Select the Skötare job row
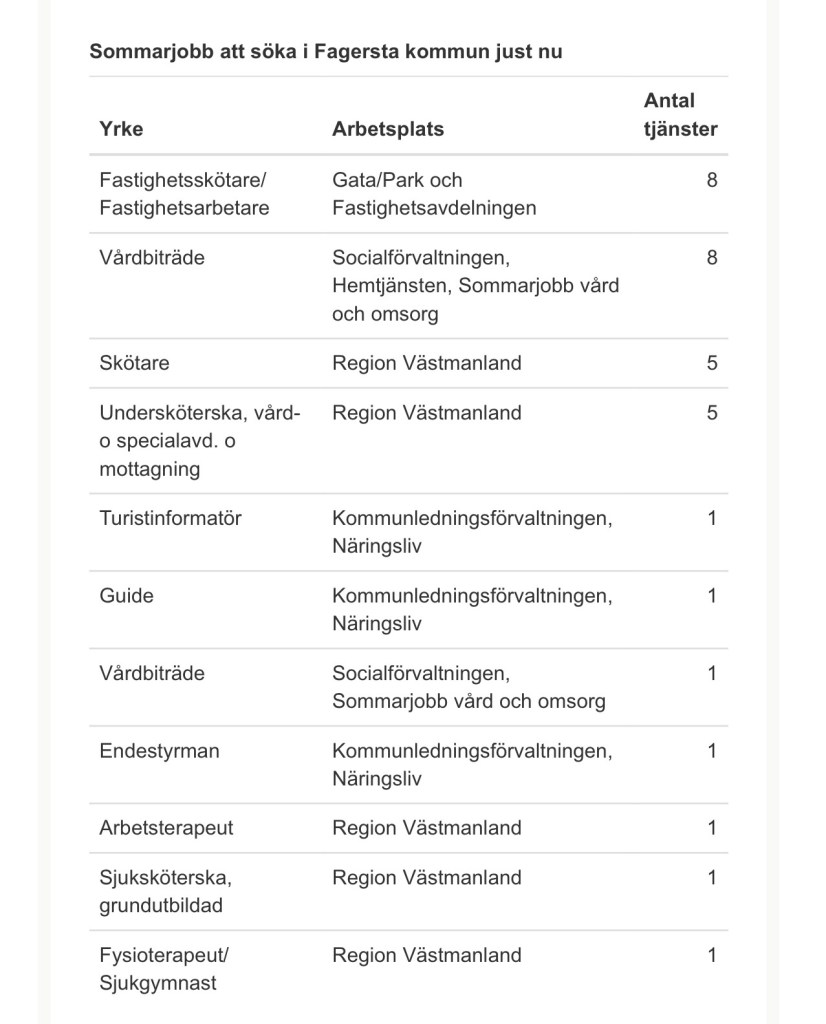The image size is (826, 1024). pos(133,363)
